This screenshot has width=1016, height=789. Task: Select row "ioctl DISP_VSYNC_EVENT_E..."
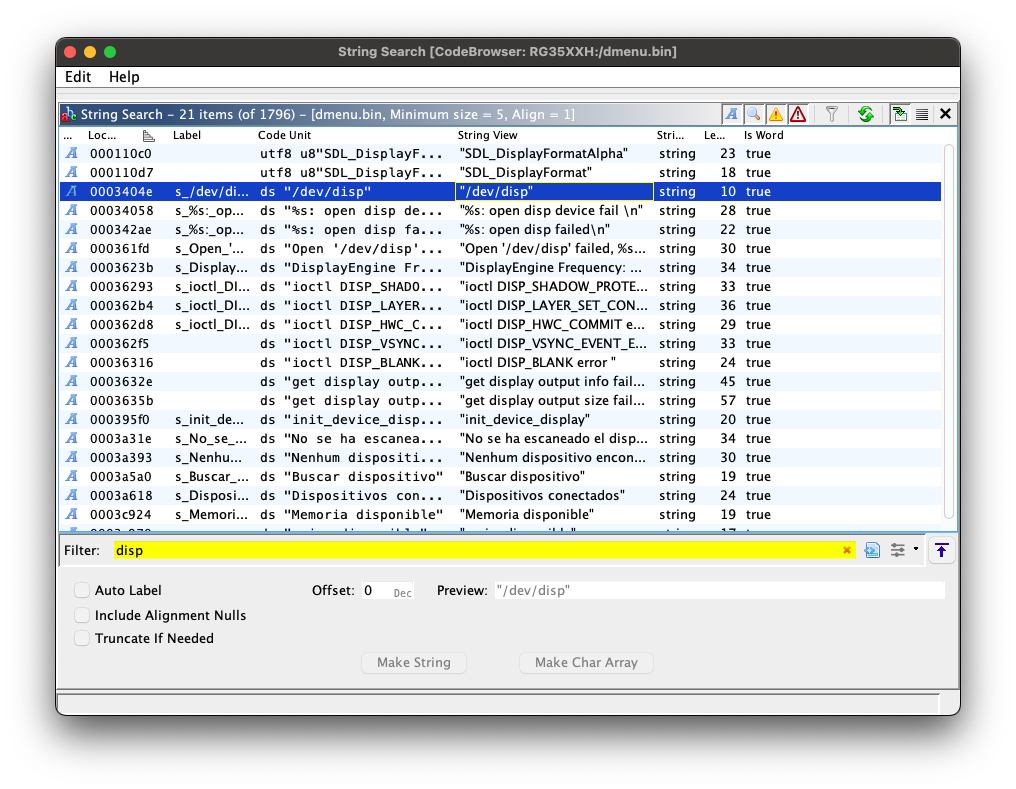click(x=500, y=344)
